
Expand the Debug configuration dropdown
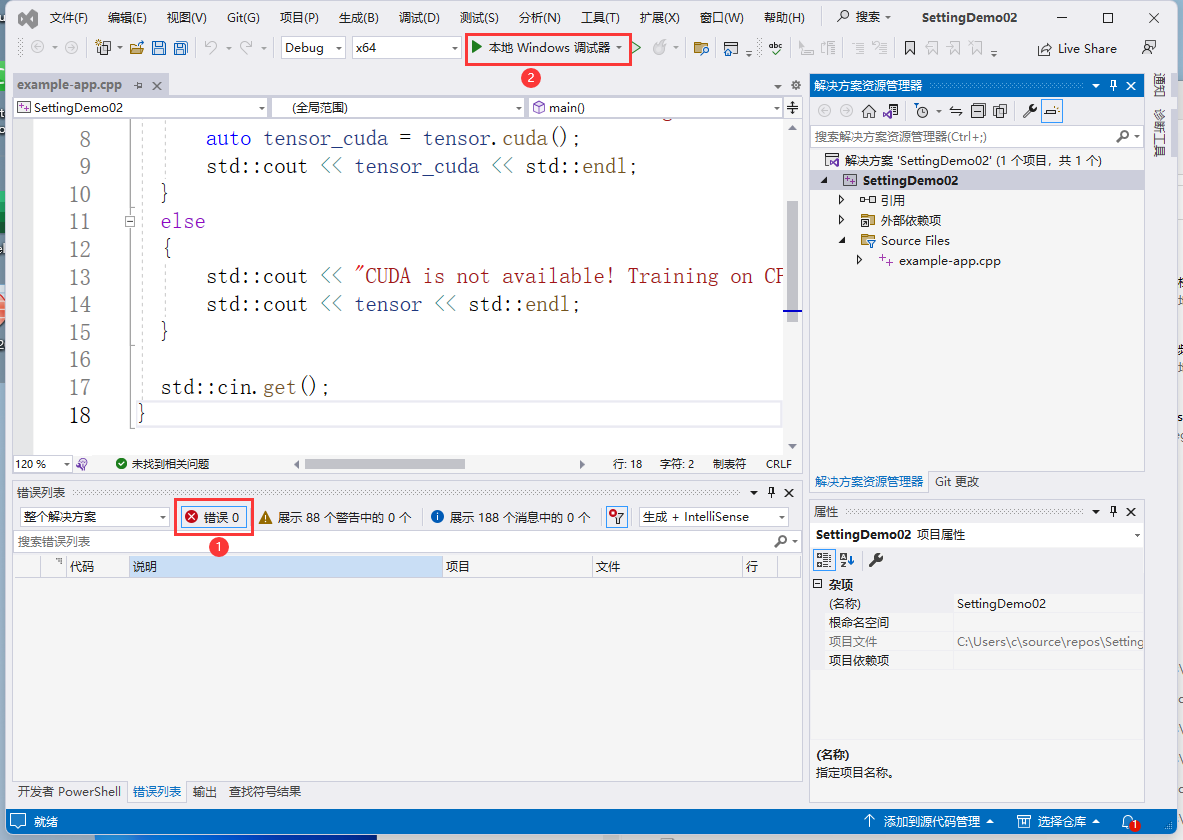pyautogui.click(x=336, y=48)
